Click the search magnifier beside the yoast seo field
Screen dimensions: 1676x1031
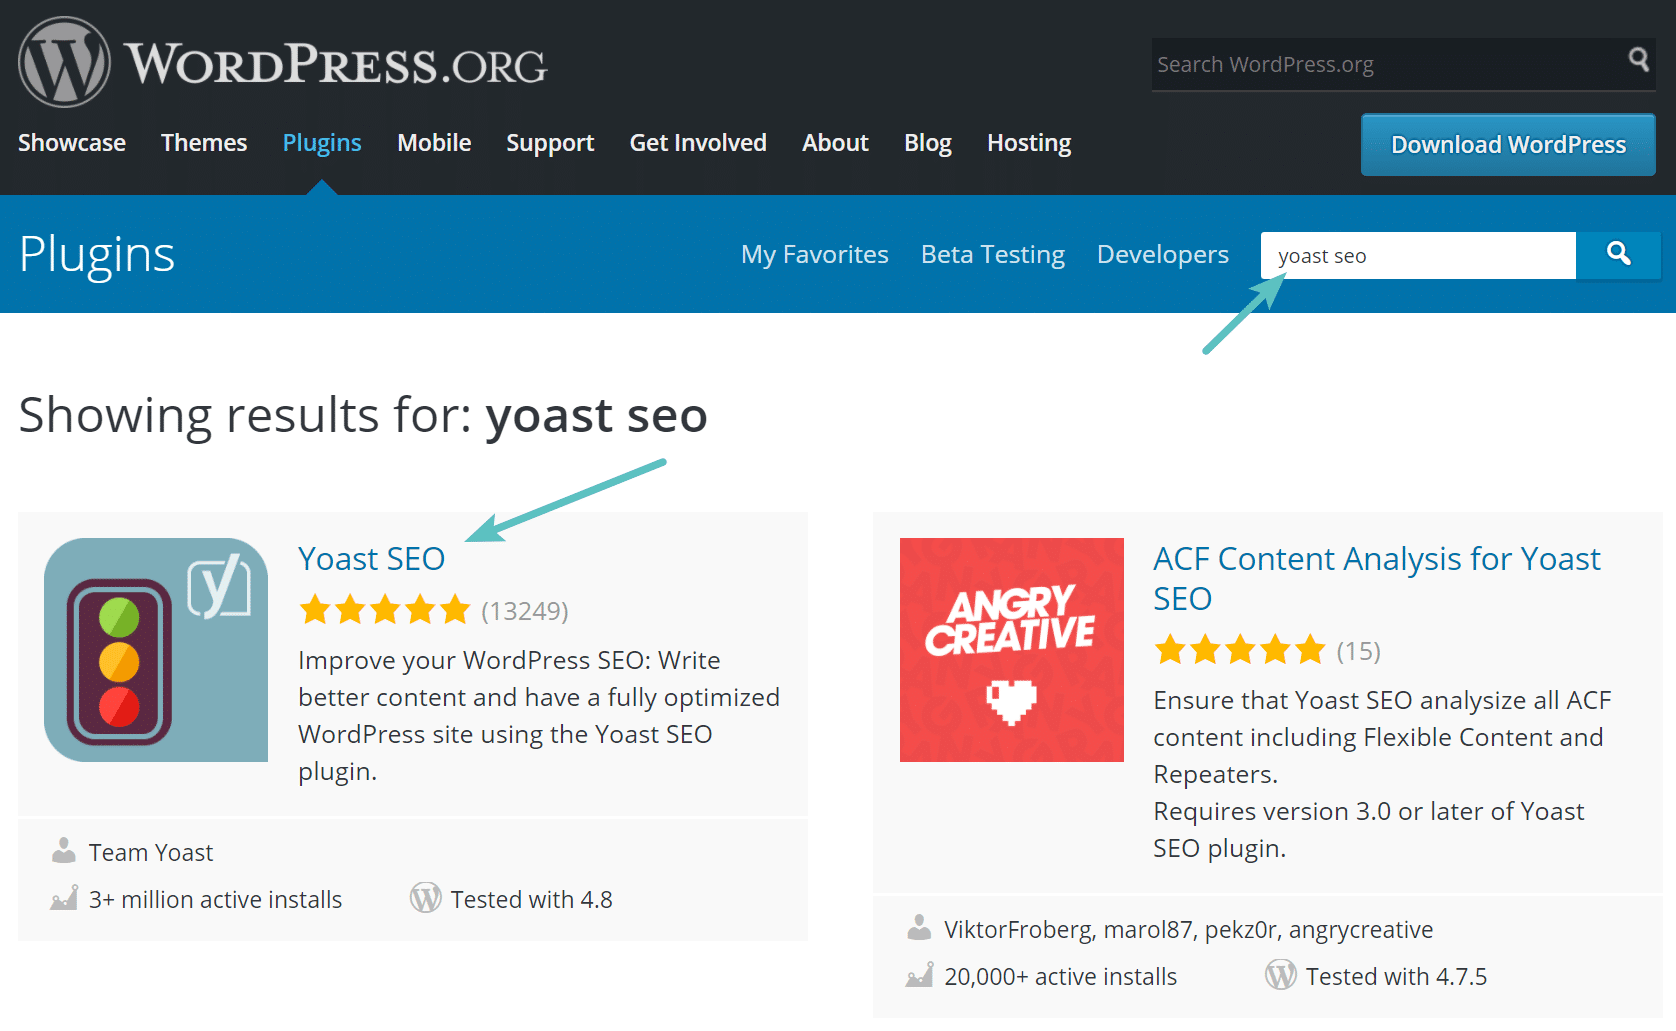click(1618, 255)
